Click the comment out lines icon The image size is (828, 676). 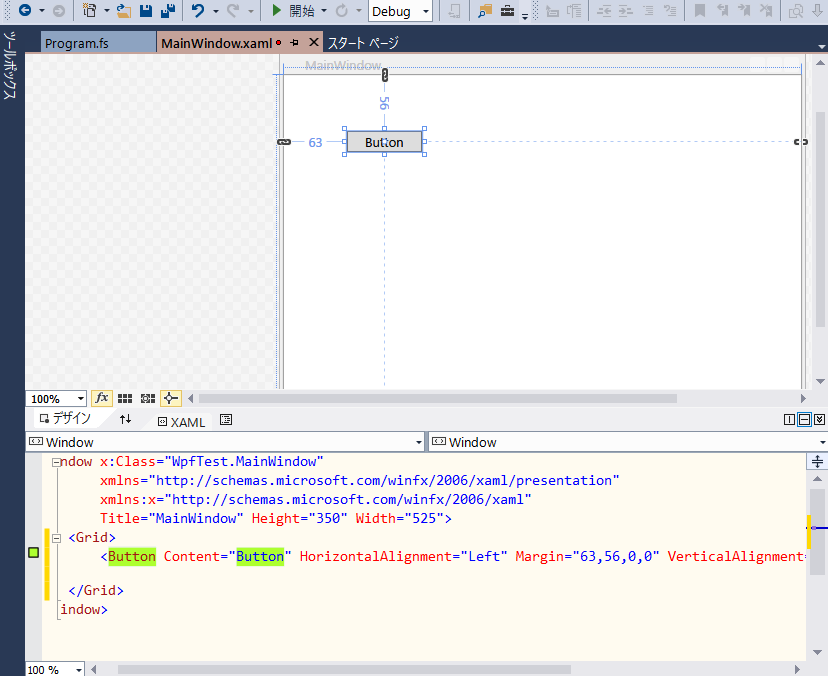tap(648, 11)
